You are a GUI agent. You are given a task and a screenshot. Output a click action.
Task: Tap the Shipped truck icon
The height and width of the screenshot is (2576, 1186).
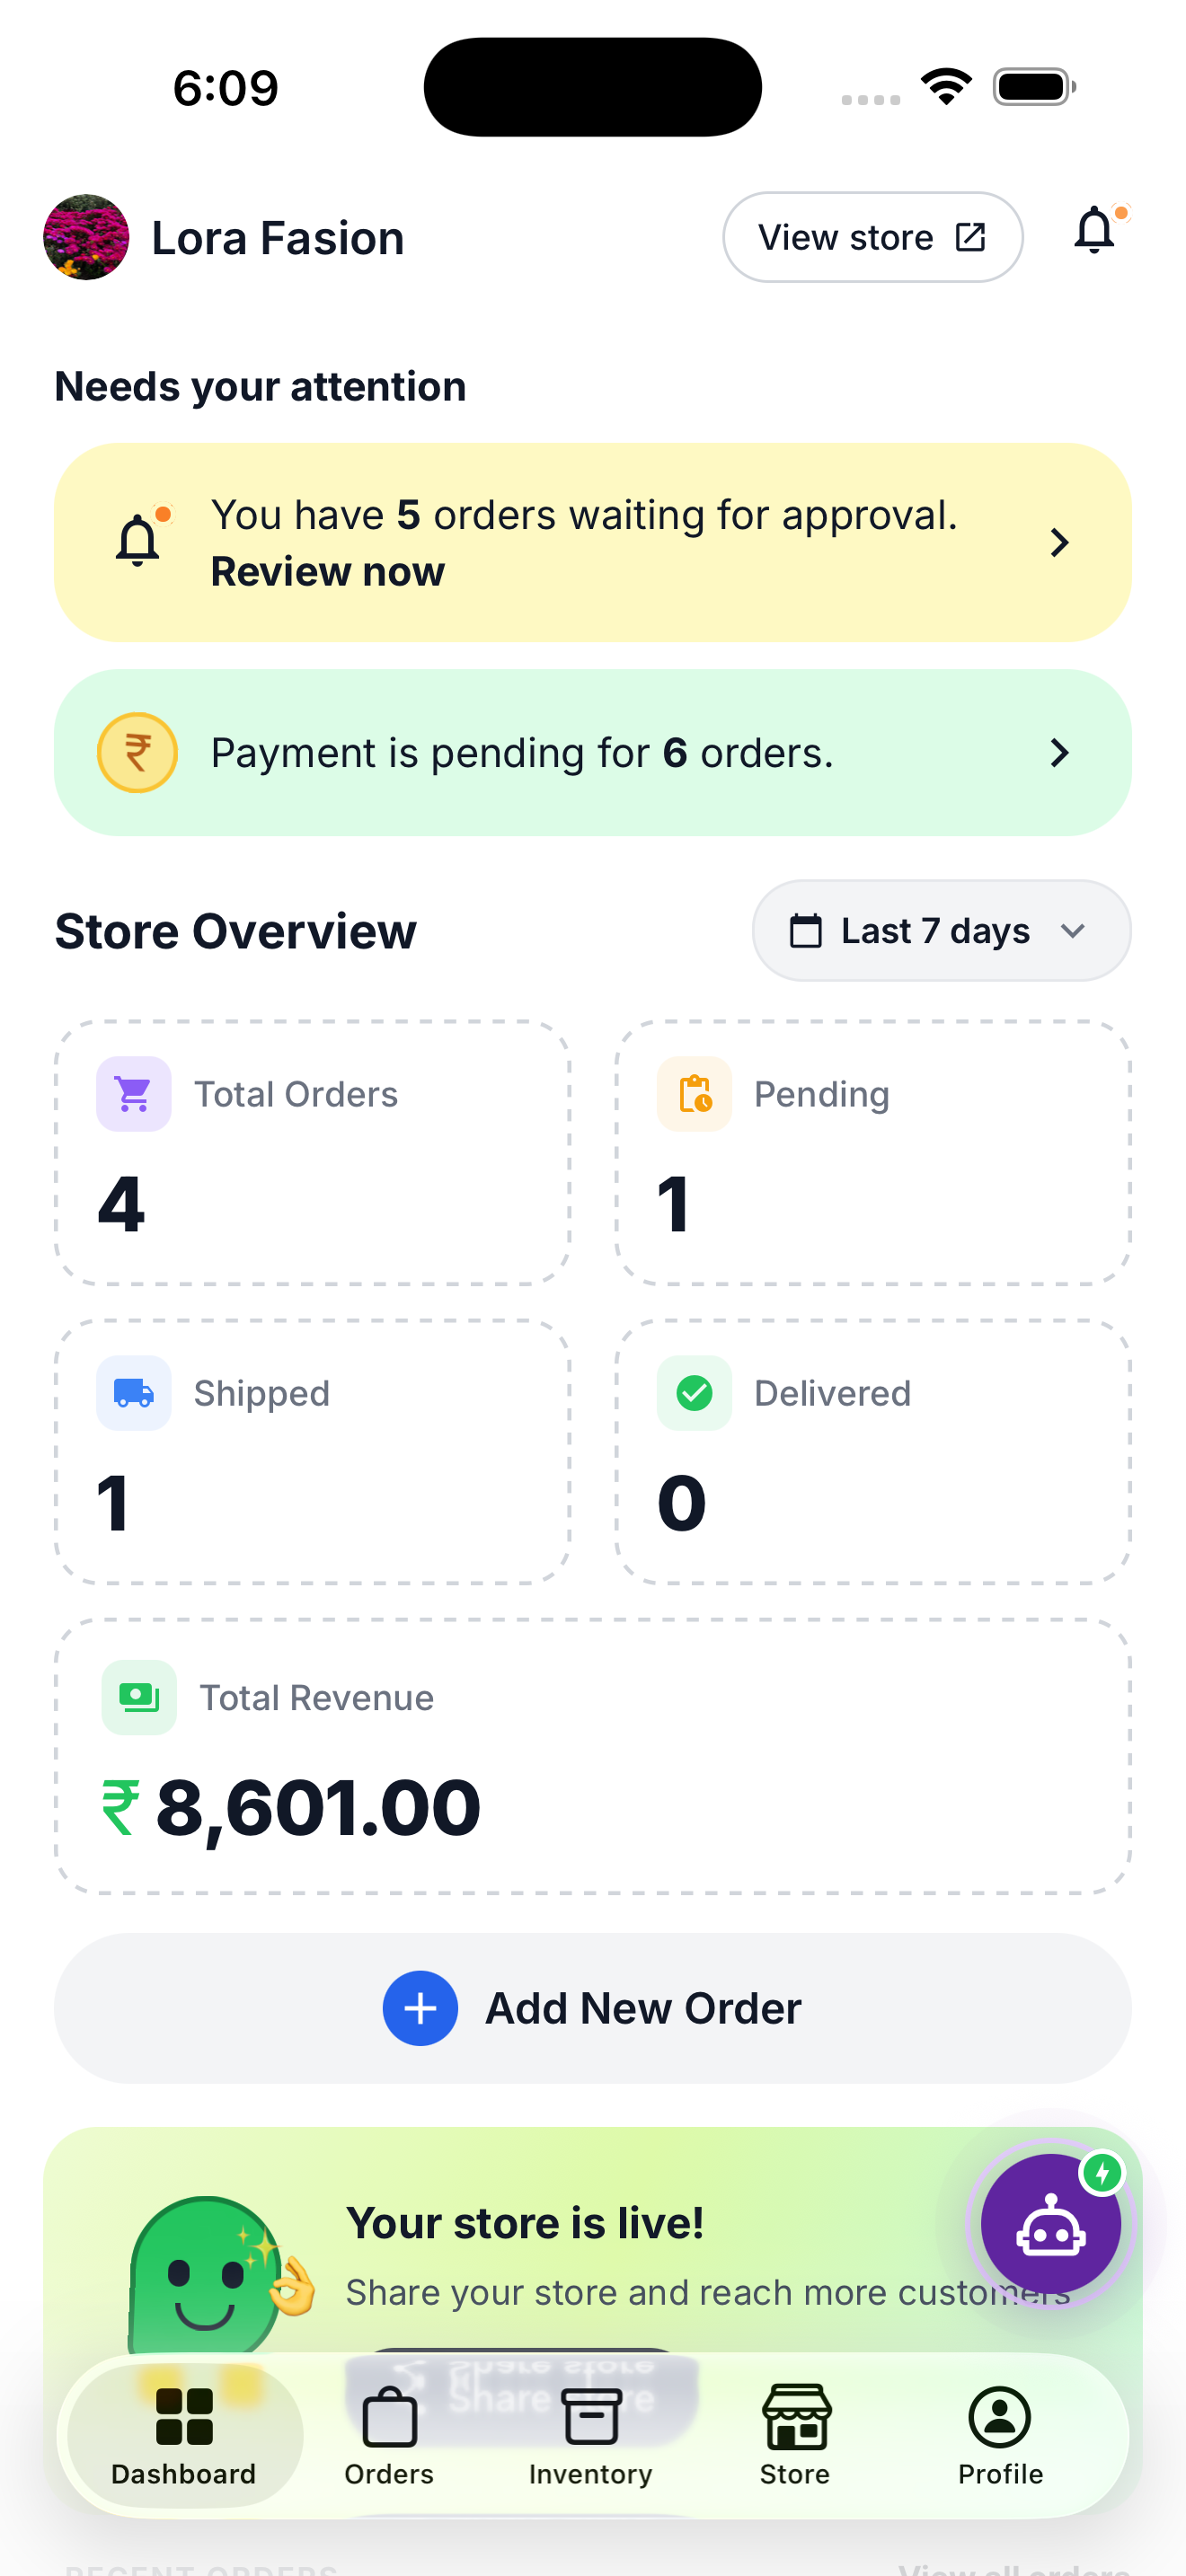coord(134,1393)
